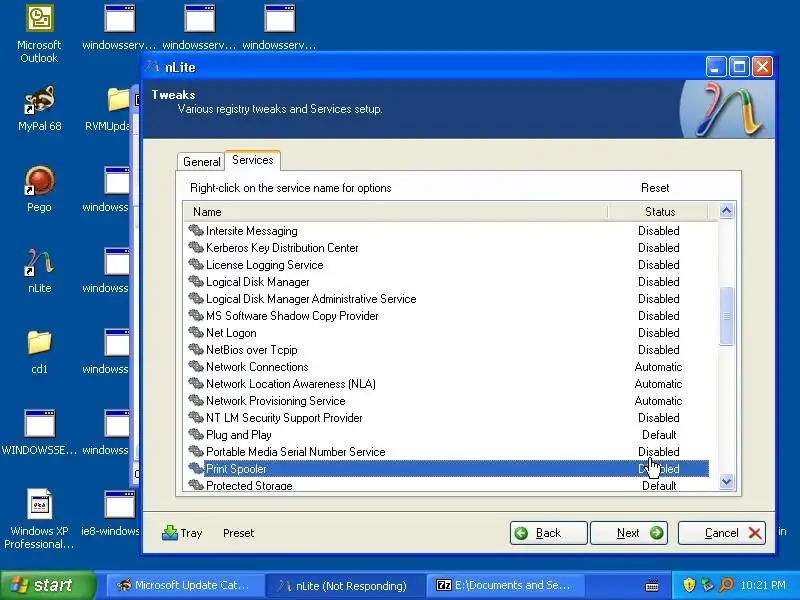This screenshot has height=600, width=800.
Task: Switch to nLite (Not Responding) taskbar item
Action: pyautogui.click(x=346, y=585)
